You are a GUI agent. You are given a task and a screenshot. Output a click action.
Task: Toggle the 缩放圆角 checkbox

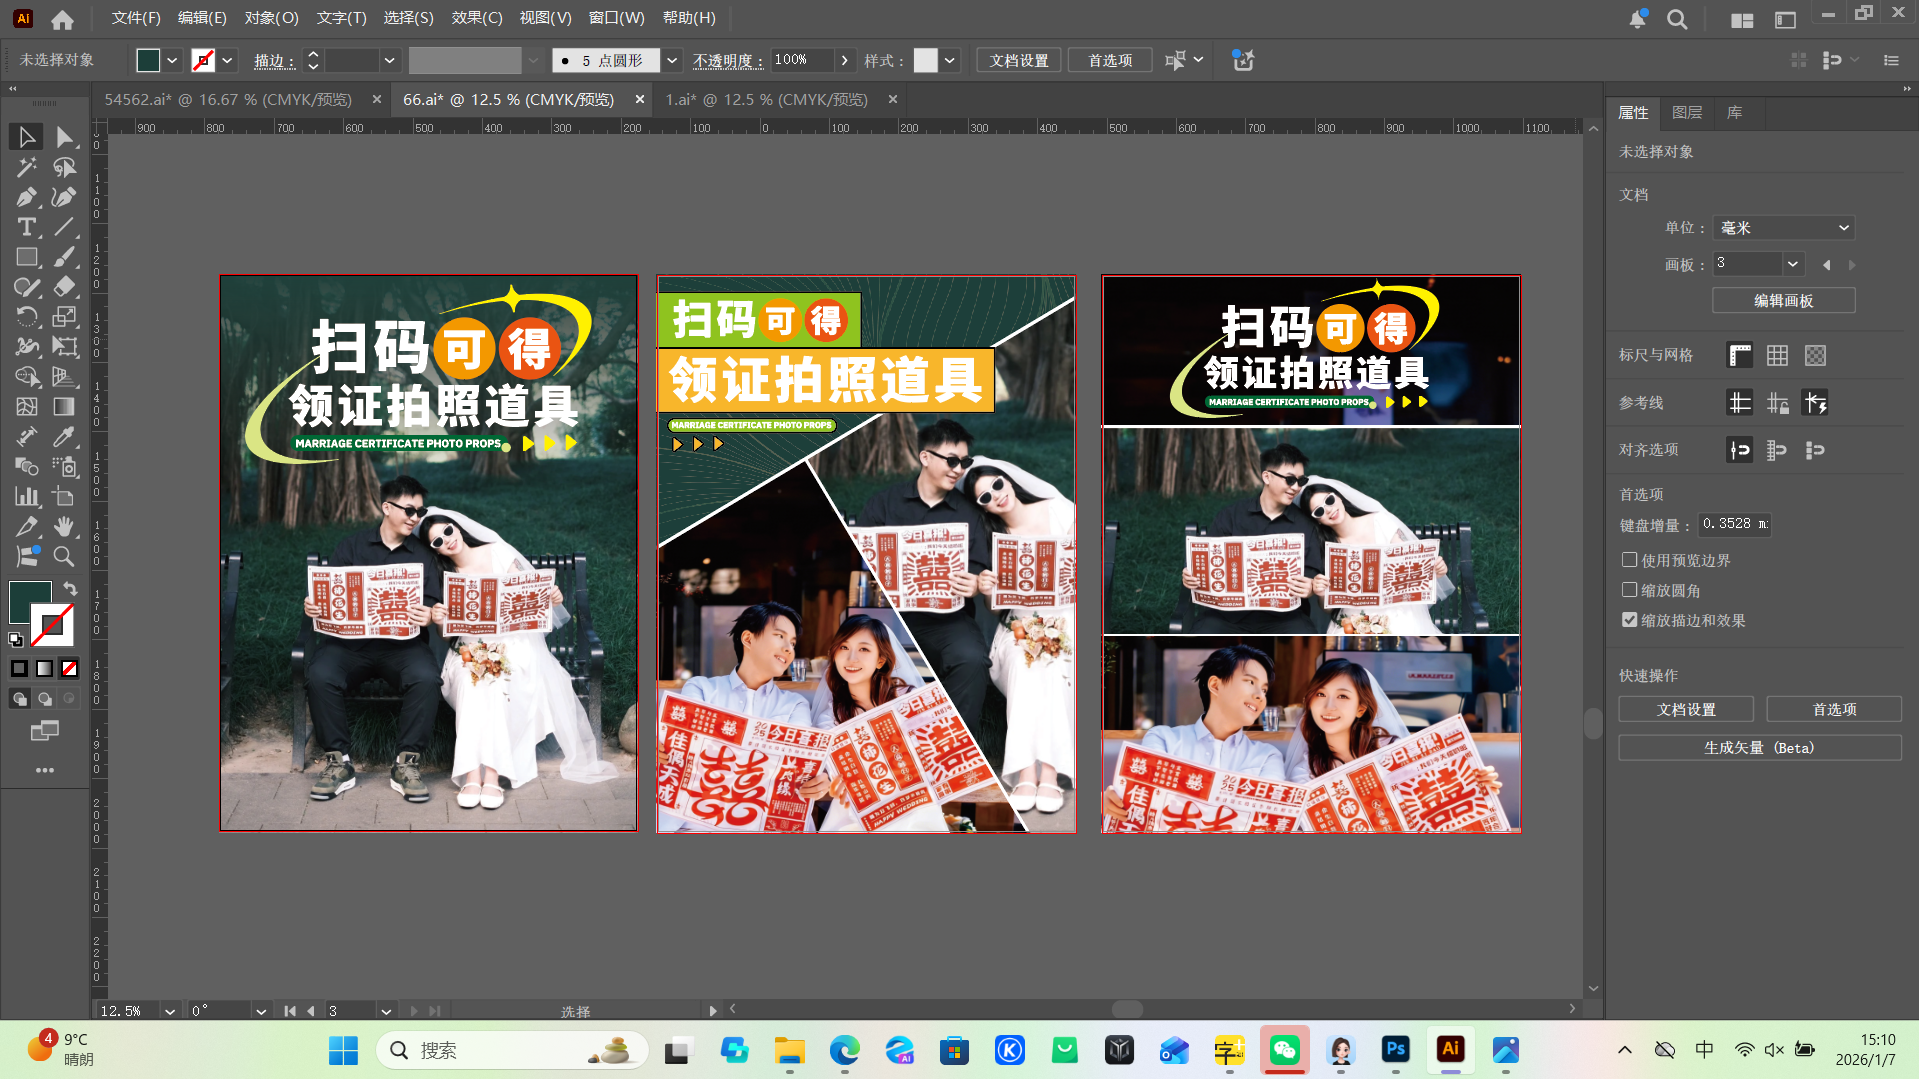[1630, 590]
